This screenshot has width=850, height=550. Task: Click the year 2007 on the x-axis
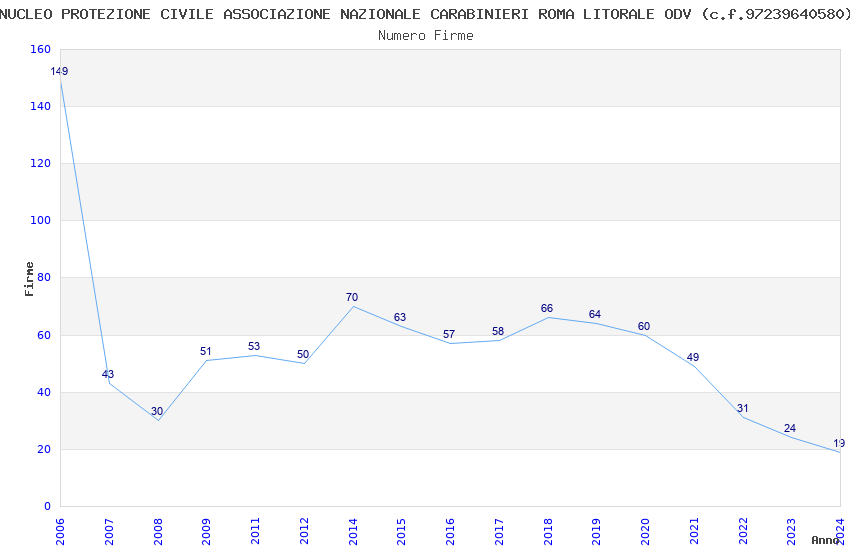(x=109, y=532)
